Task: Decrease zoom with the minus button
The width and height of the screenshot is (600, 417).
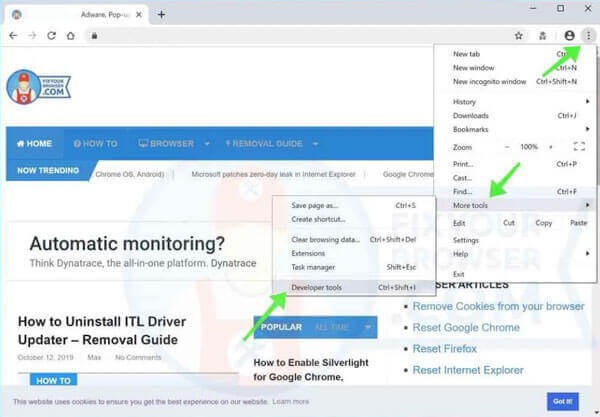Action: point(507,147)
